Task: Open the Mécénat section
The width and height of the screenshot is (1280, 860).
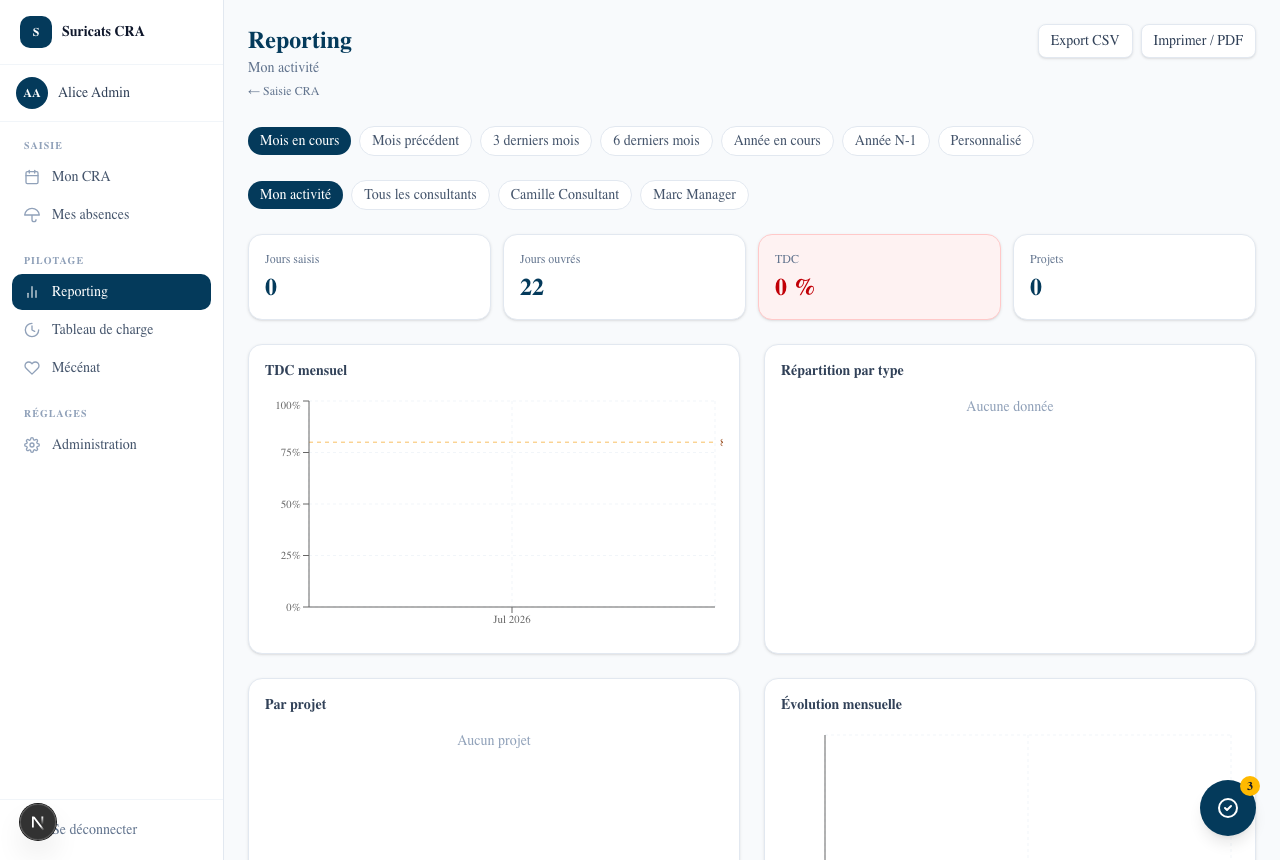Action: (111, 368)
